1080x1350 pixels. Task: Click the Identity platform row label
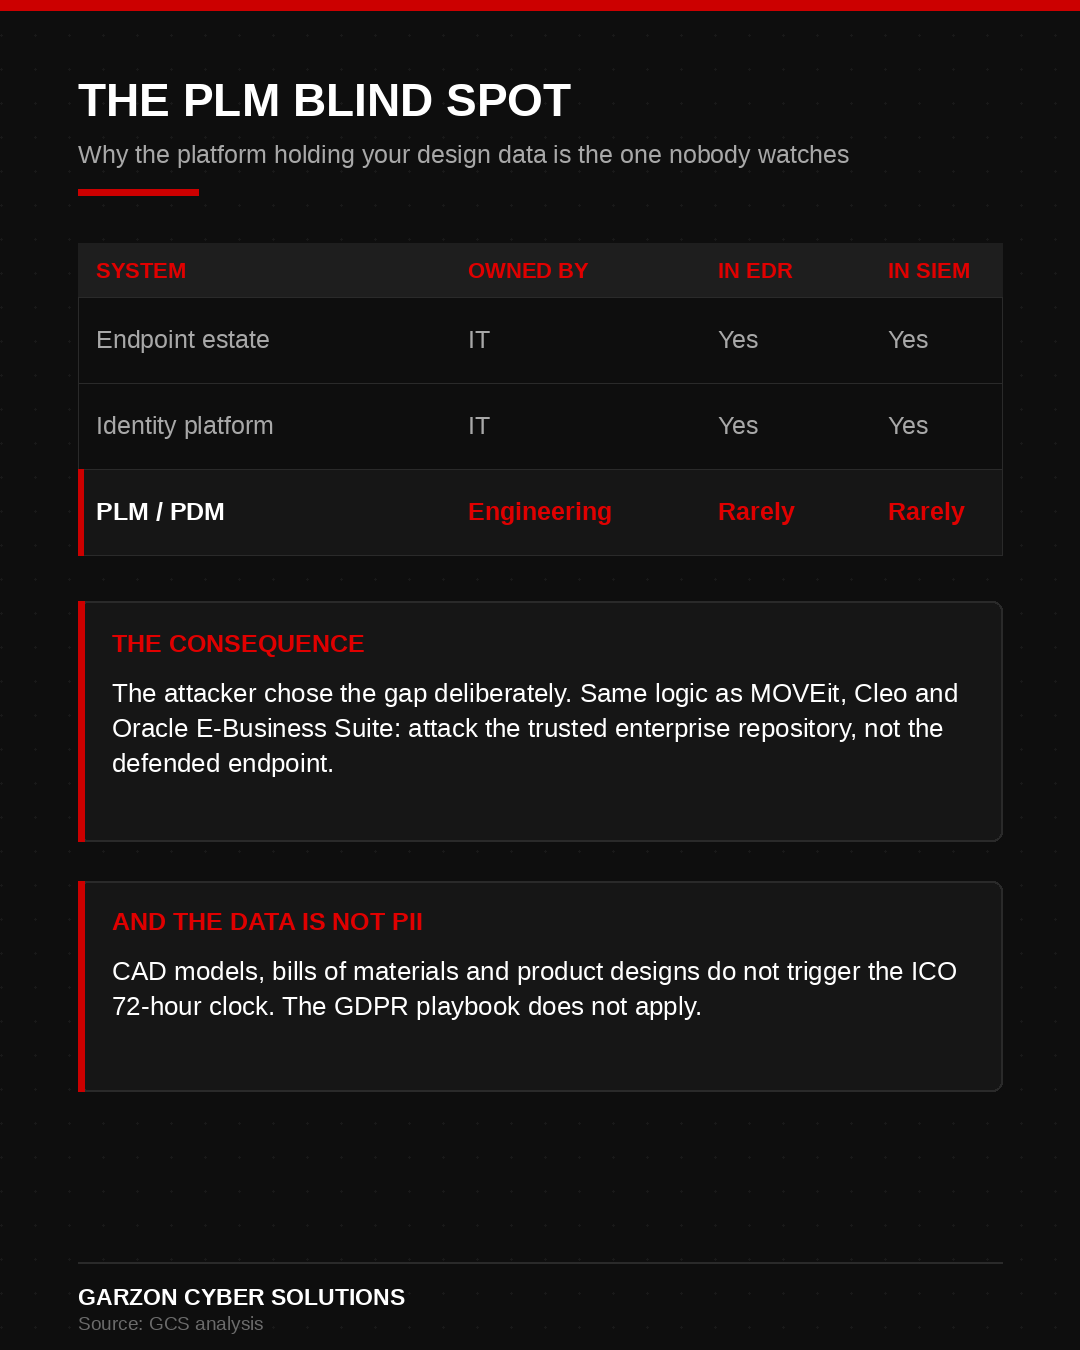coord(185,426)
